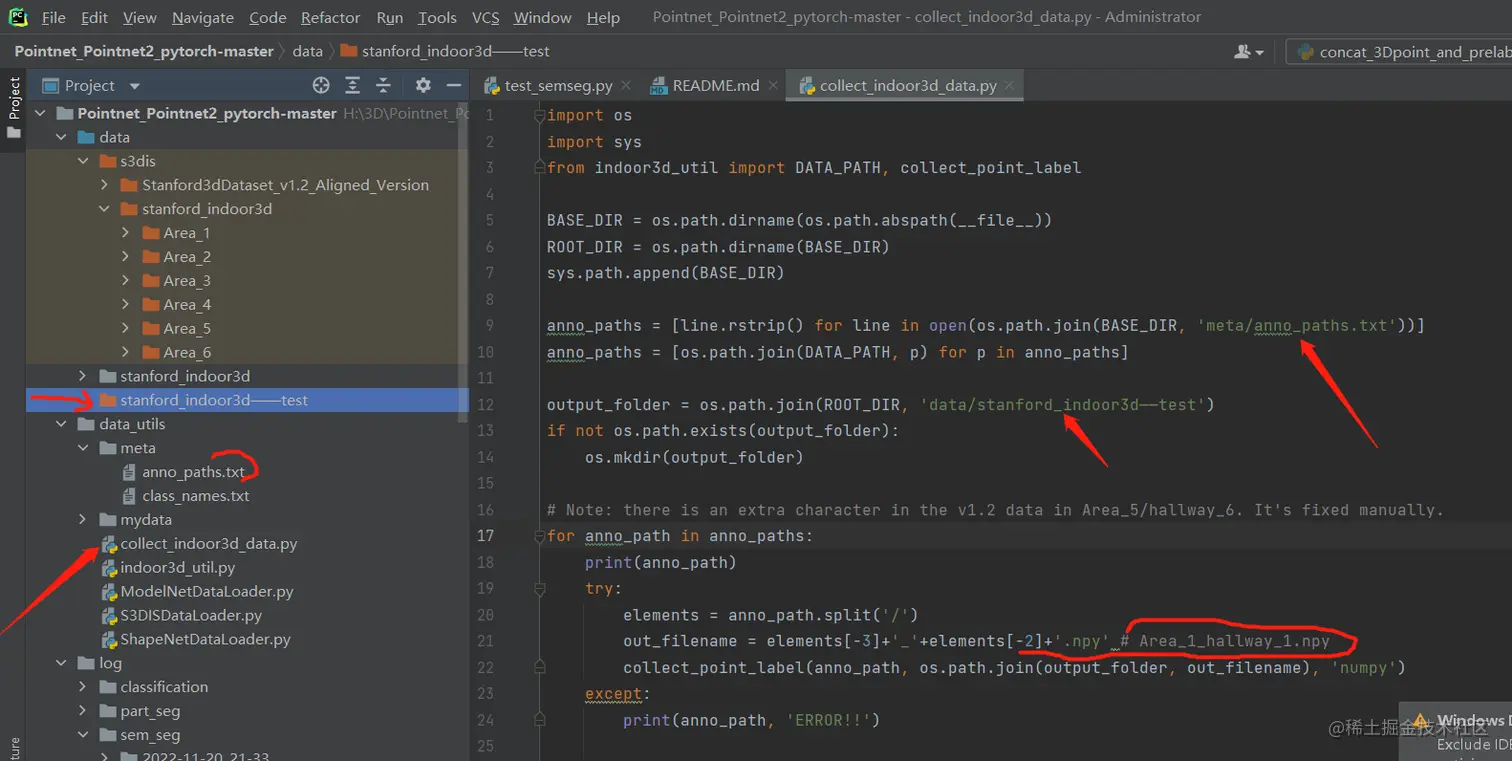Image resolution: width=1512 pixels, height=761 pixels.
Task: Open the Tools menu
Action: (437, 18)
